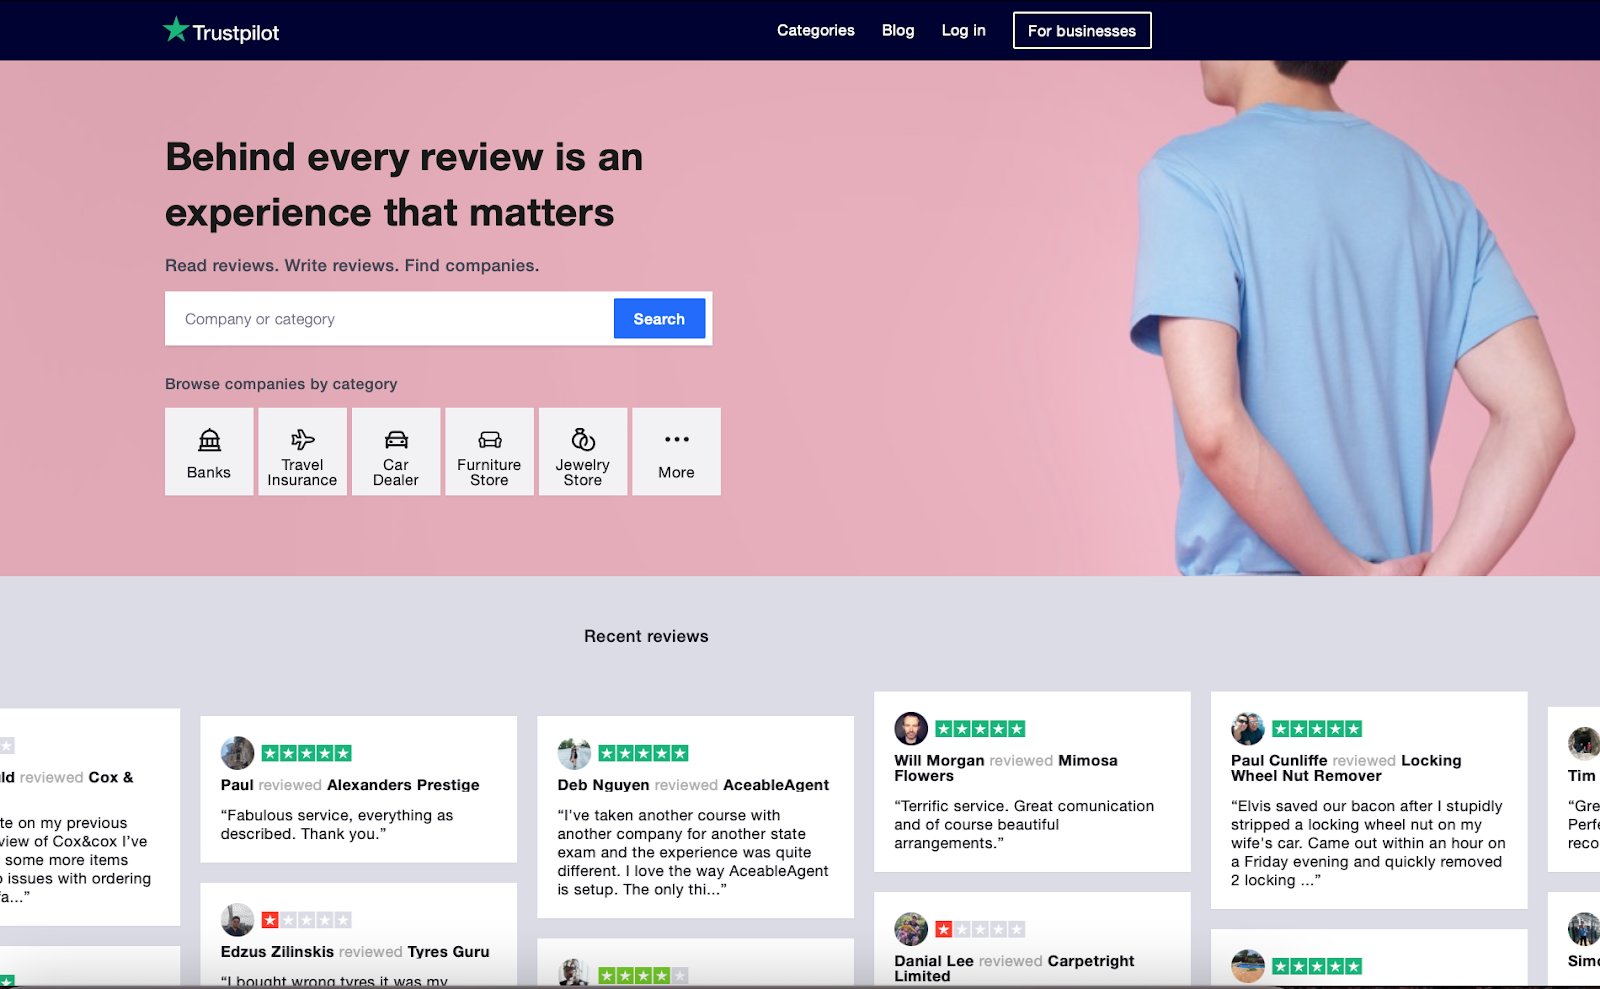Open the Jewelry Store category tile

click(x=583, y=451)
